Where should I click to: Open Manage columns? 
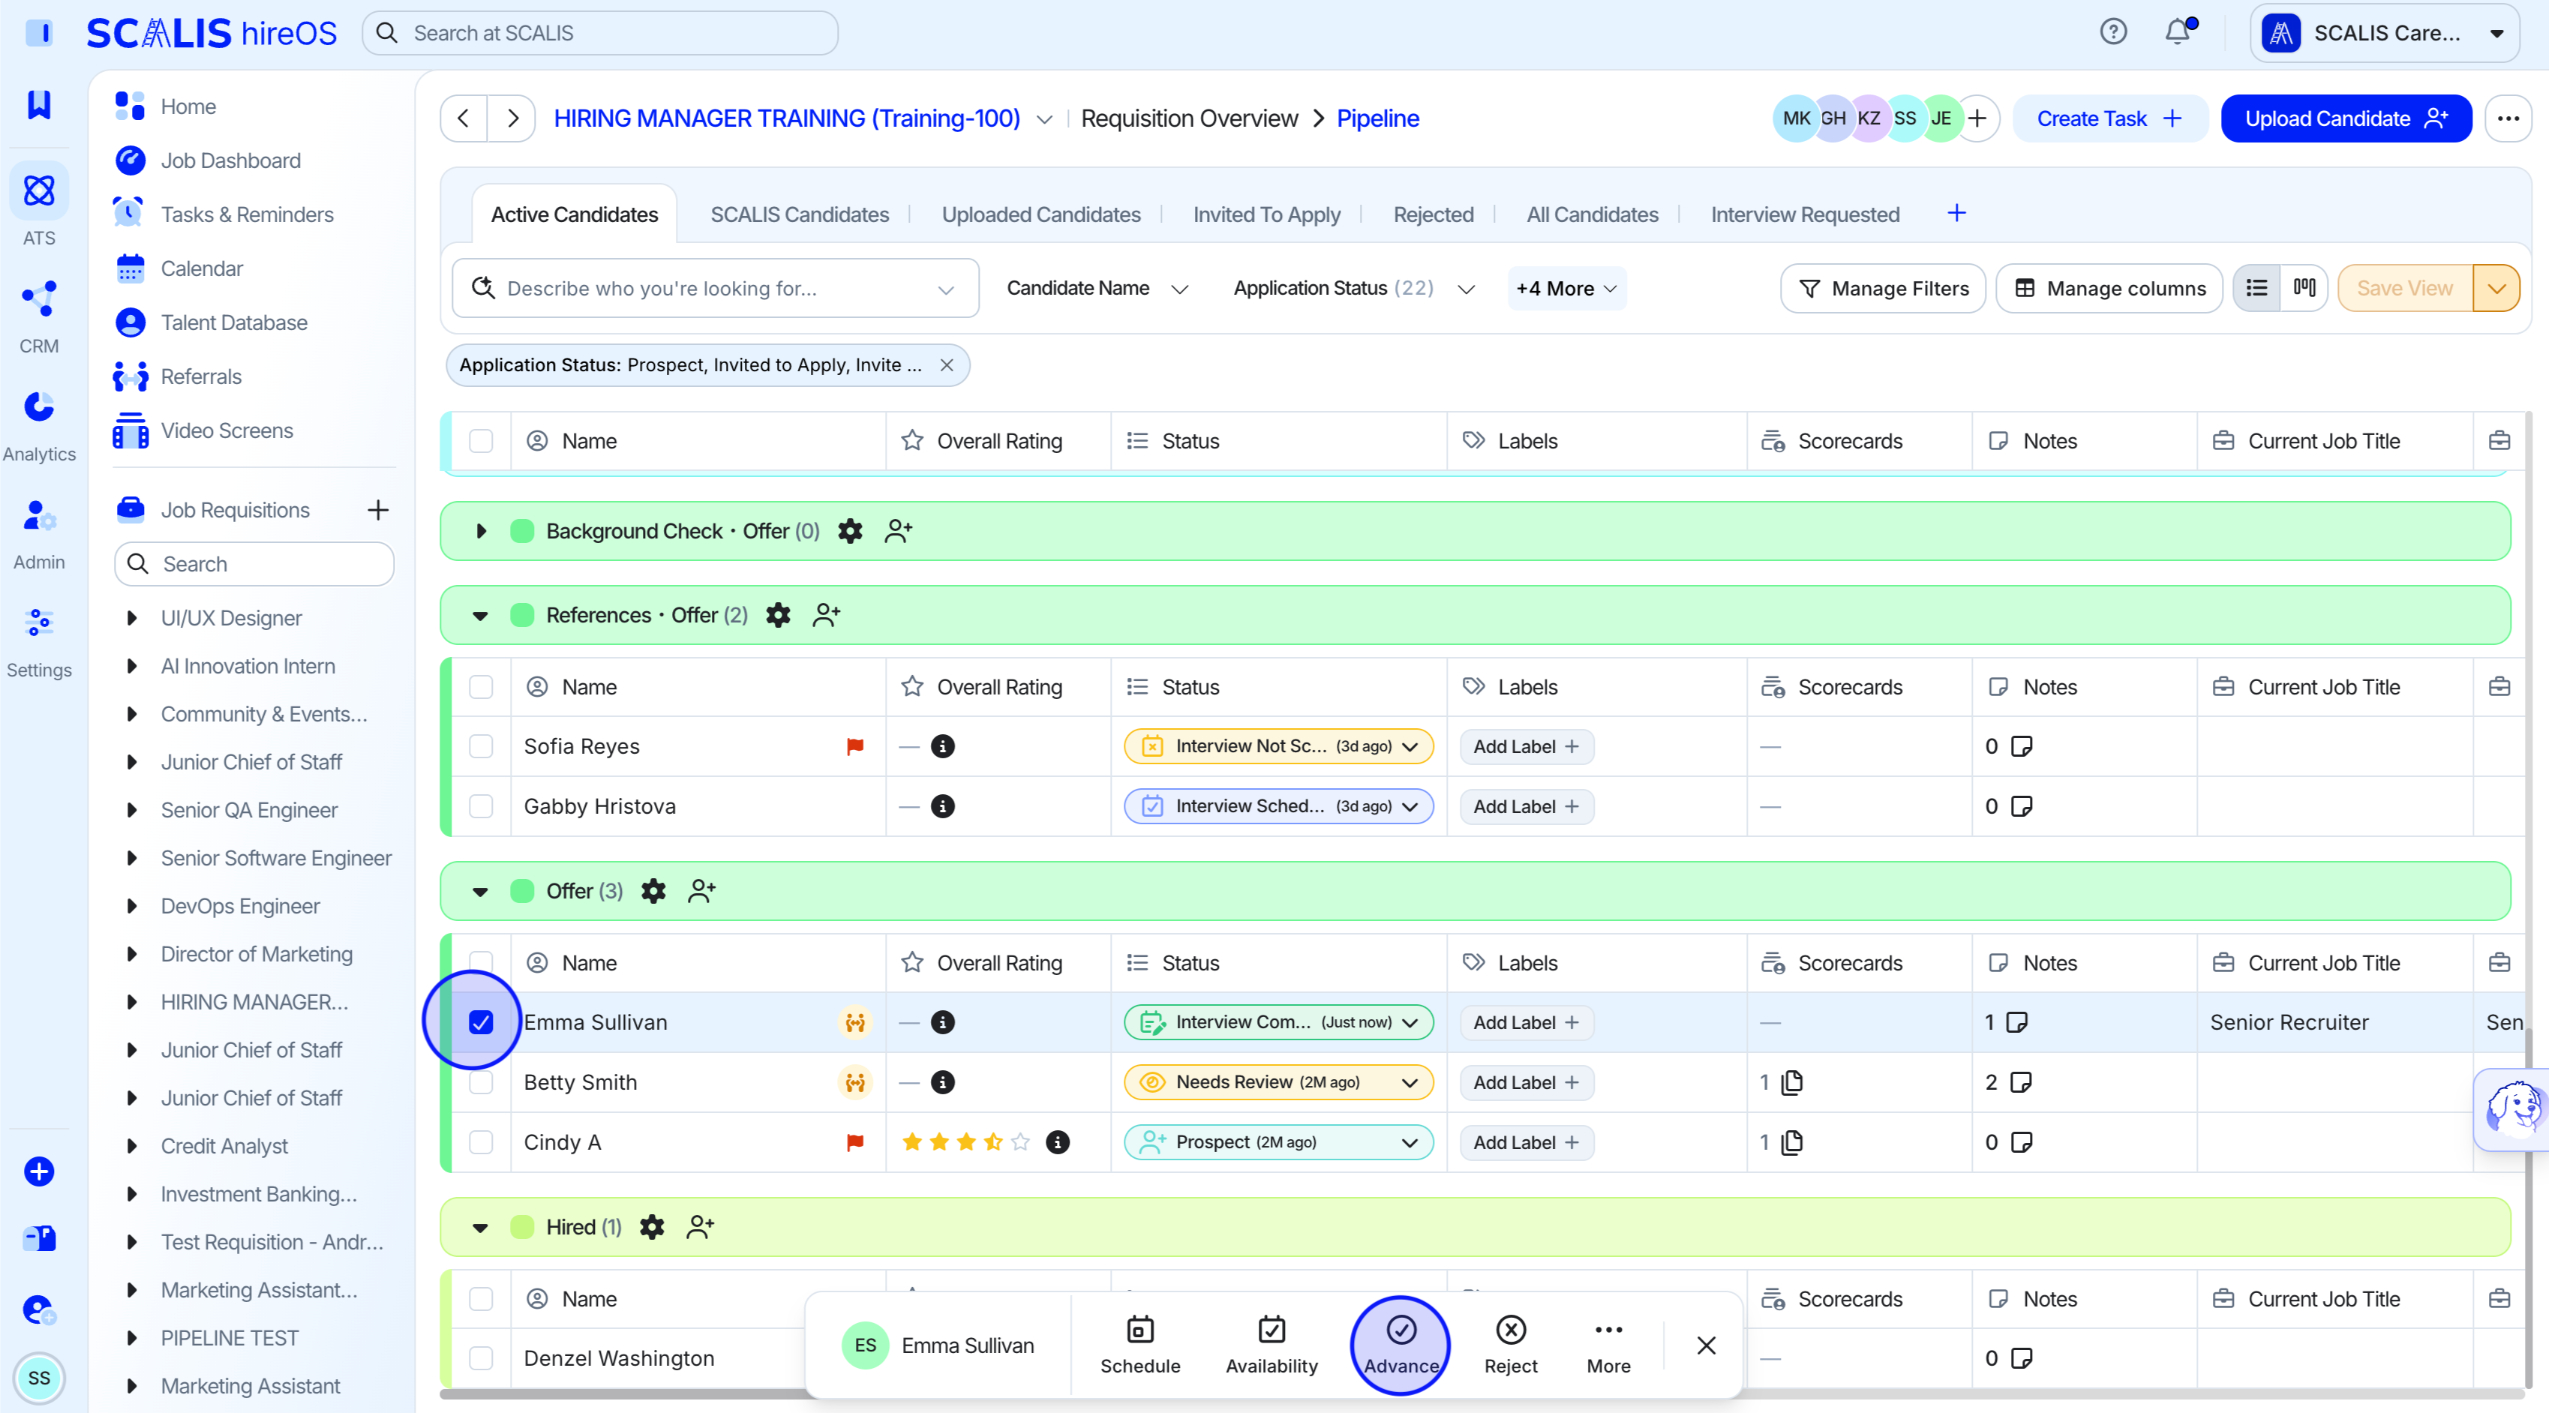click(x=2108, y=288)
